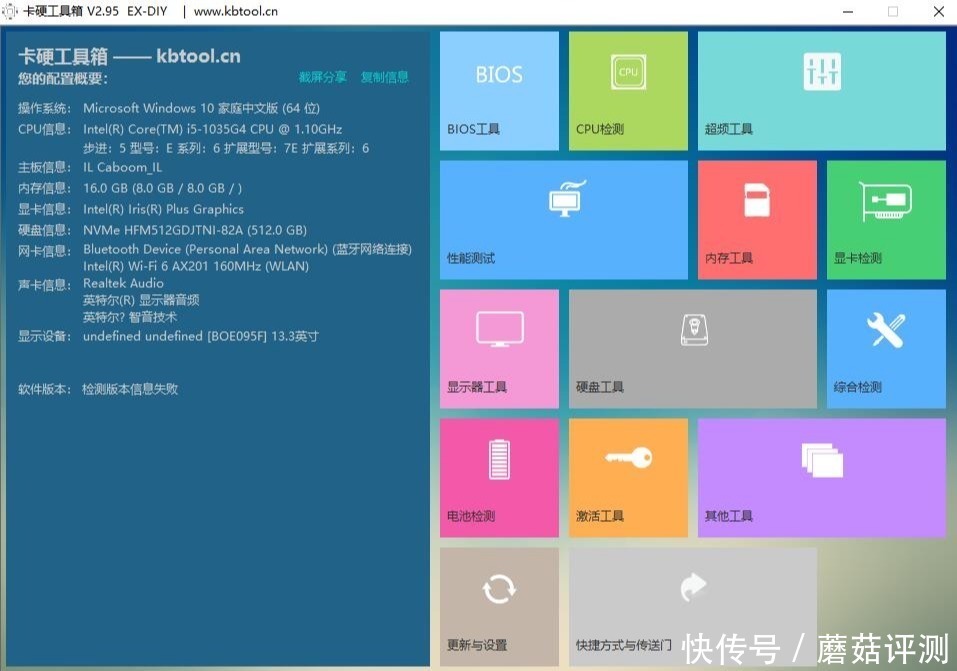Open the BIOS工具 (BIOS Tools) tile
This screenshot has width=957, height=671.
click(498, 90)
